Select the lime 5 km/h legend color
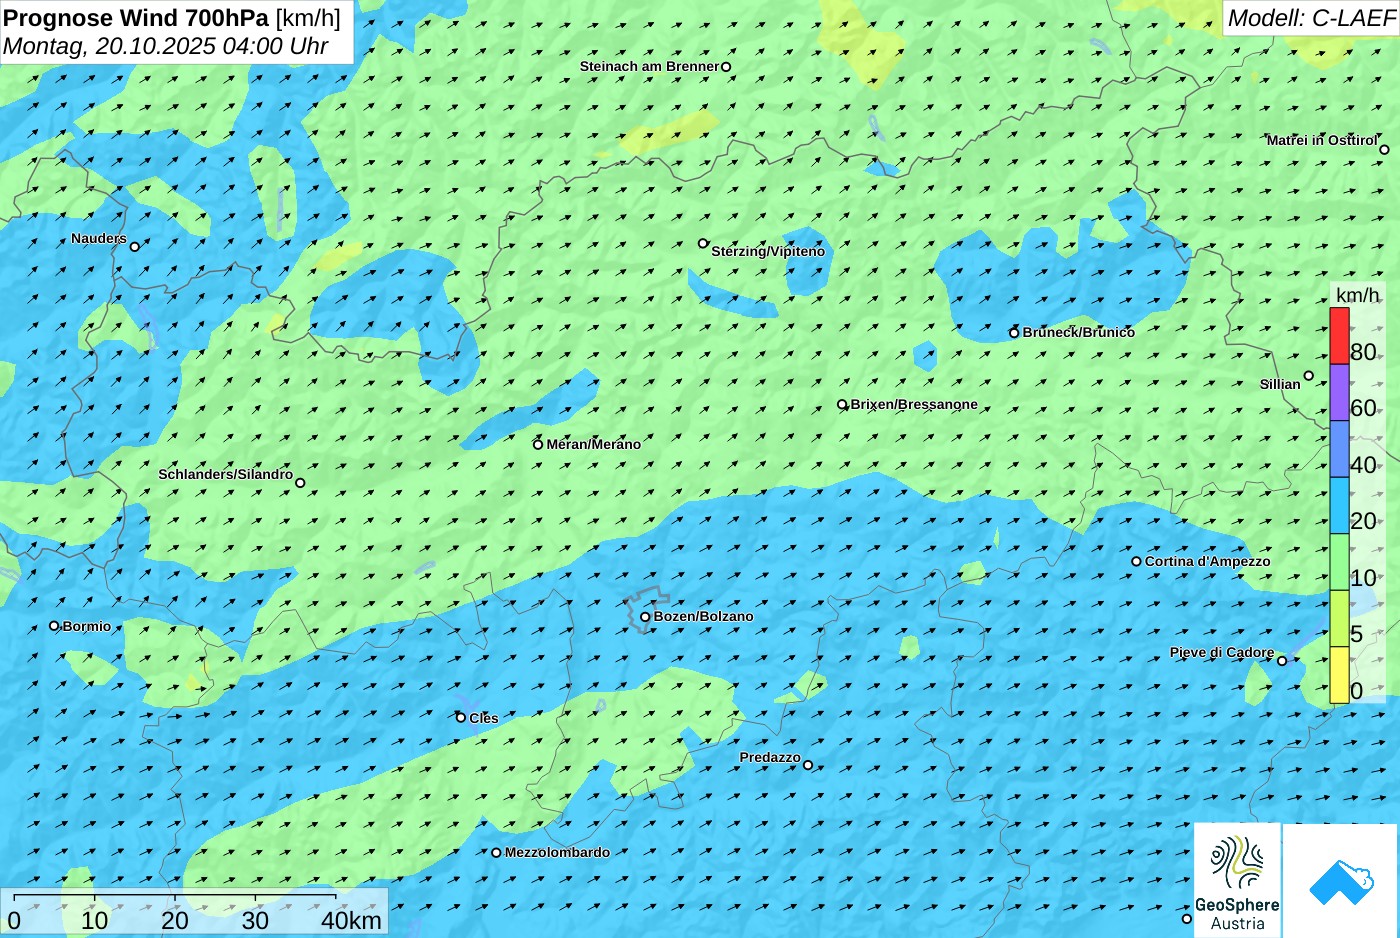This screenshot has width=1400, height=938. (1339, 618)
